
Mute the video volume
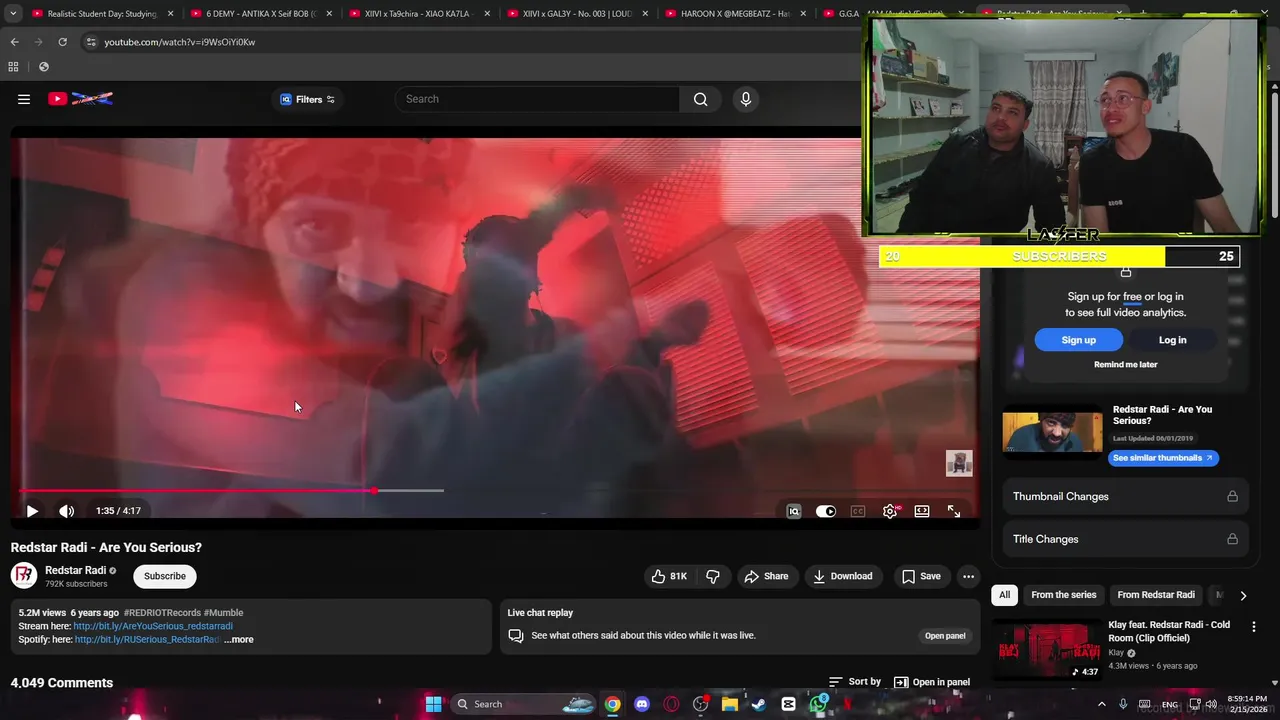[x=67, y=511]
